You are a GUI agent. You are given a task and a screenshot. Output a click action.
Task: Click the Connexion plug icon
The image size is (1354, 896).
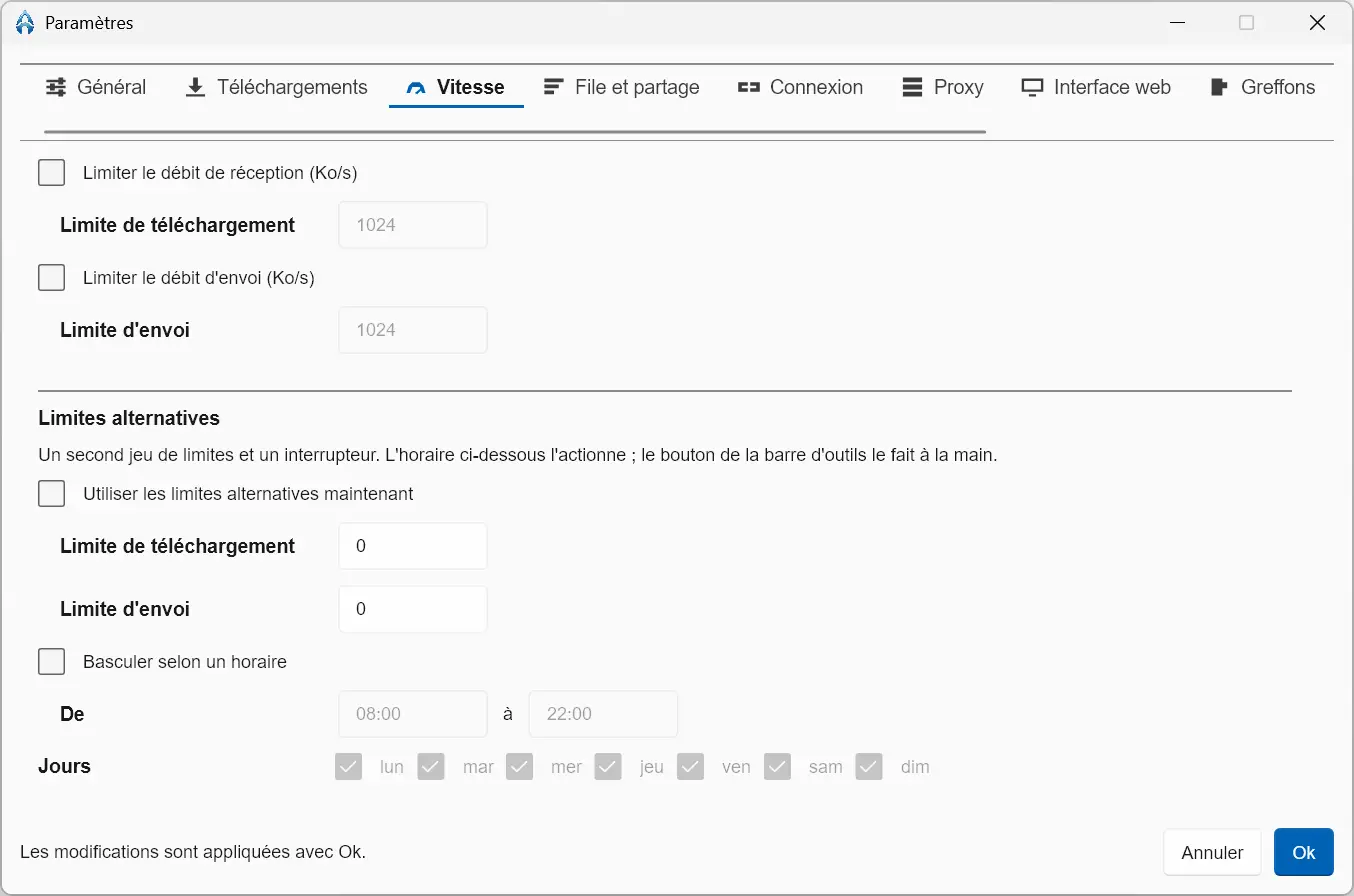coord(749,87)
